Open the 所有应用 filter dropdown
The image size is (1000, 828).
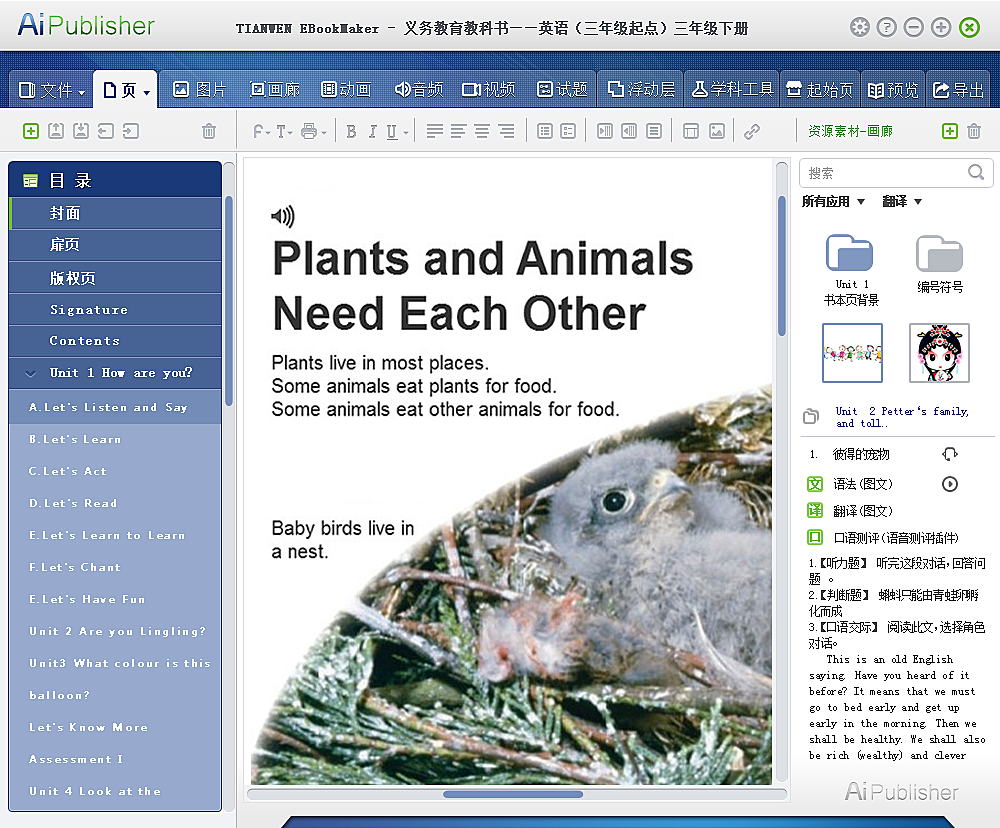click(833, 202)
